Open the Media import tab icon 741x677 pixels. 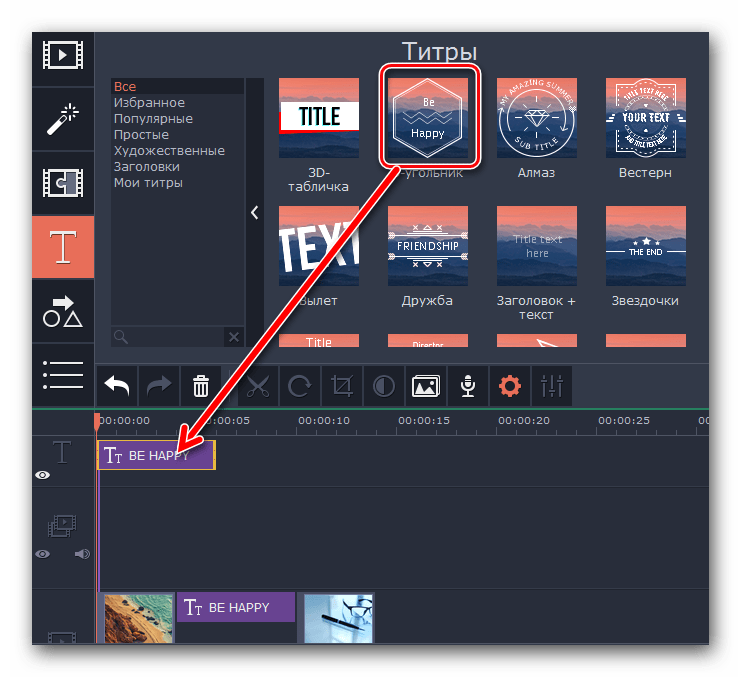(63, 55)
